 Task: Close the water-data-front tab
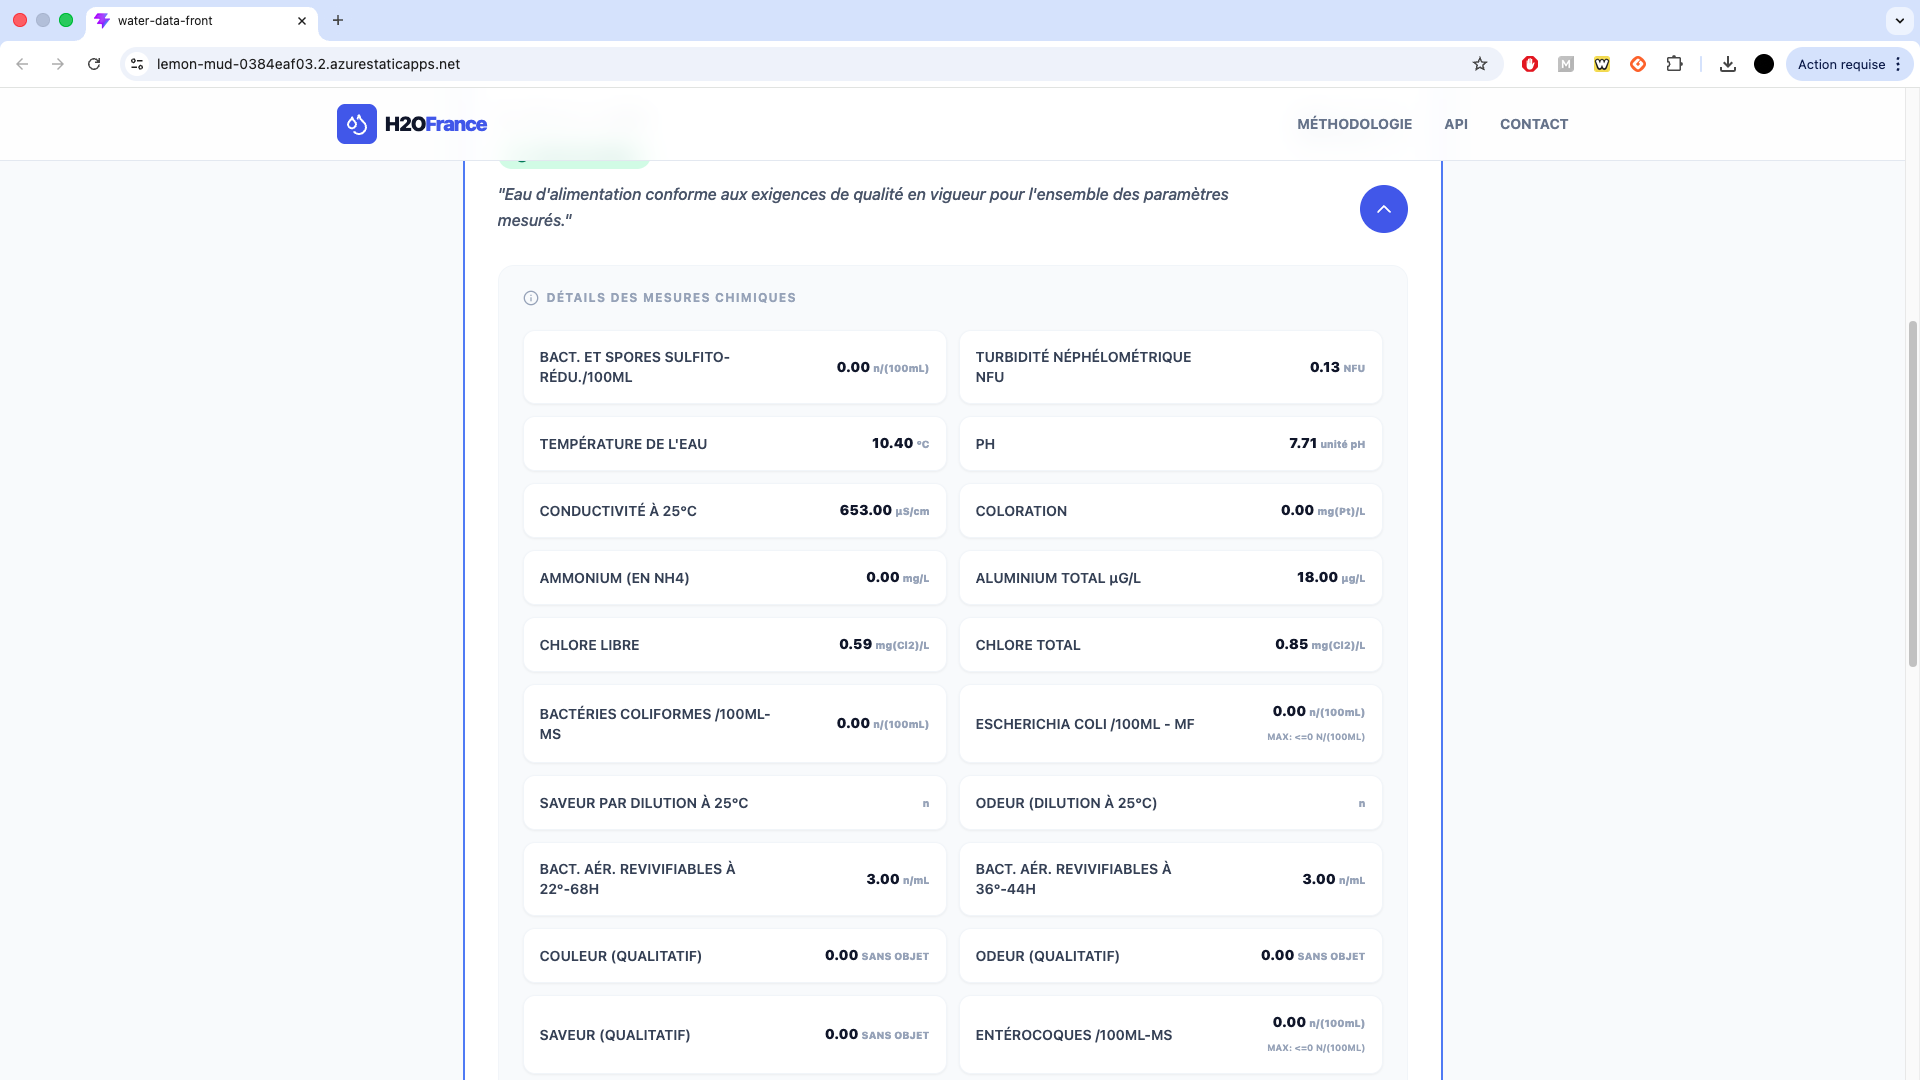pos(302,20)
